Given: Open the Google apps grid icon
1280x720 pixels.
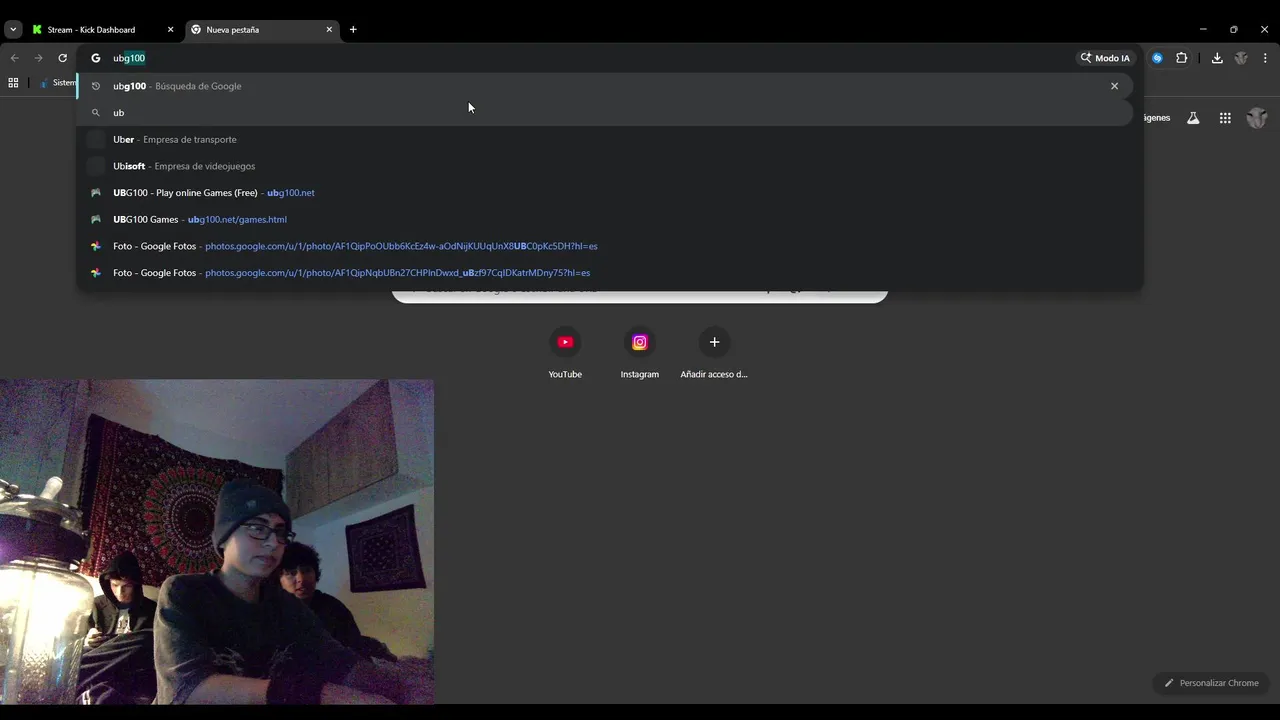Looking at the screenshot, I should click(1225, 118).
